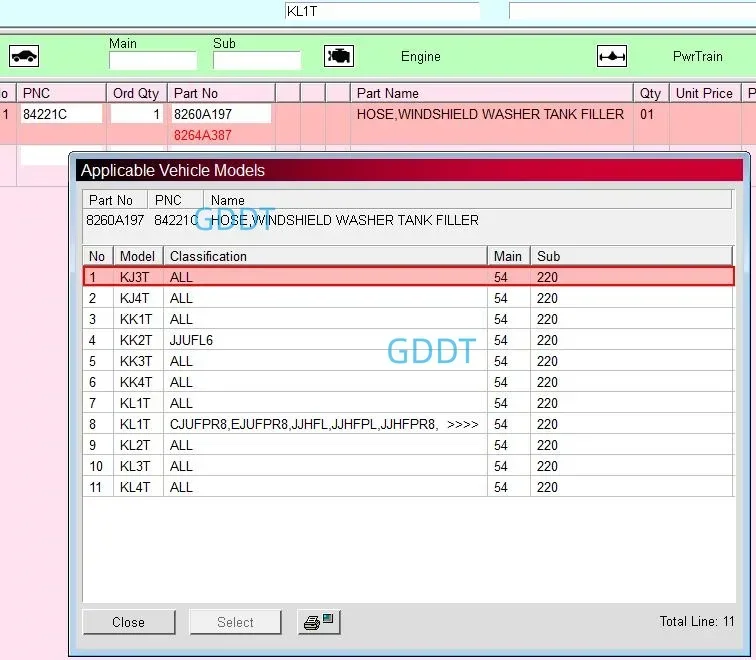Image resolution: width=756 pixels, height=660 pixels.
Task: Click the No column header in dialog
Action: (x=98, y=256)
